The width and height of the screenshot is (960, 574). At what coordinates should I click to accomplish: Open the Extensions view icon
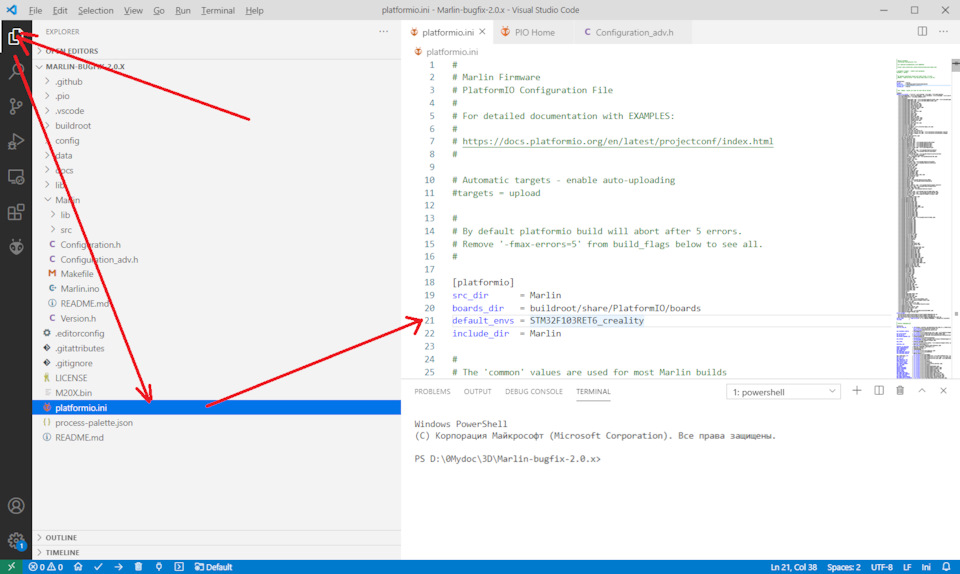pos(16,212)
